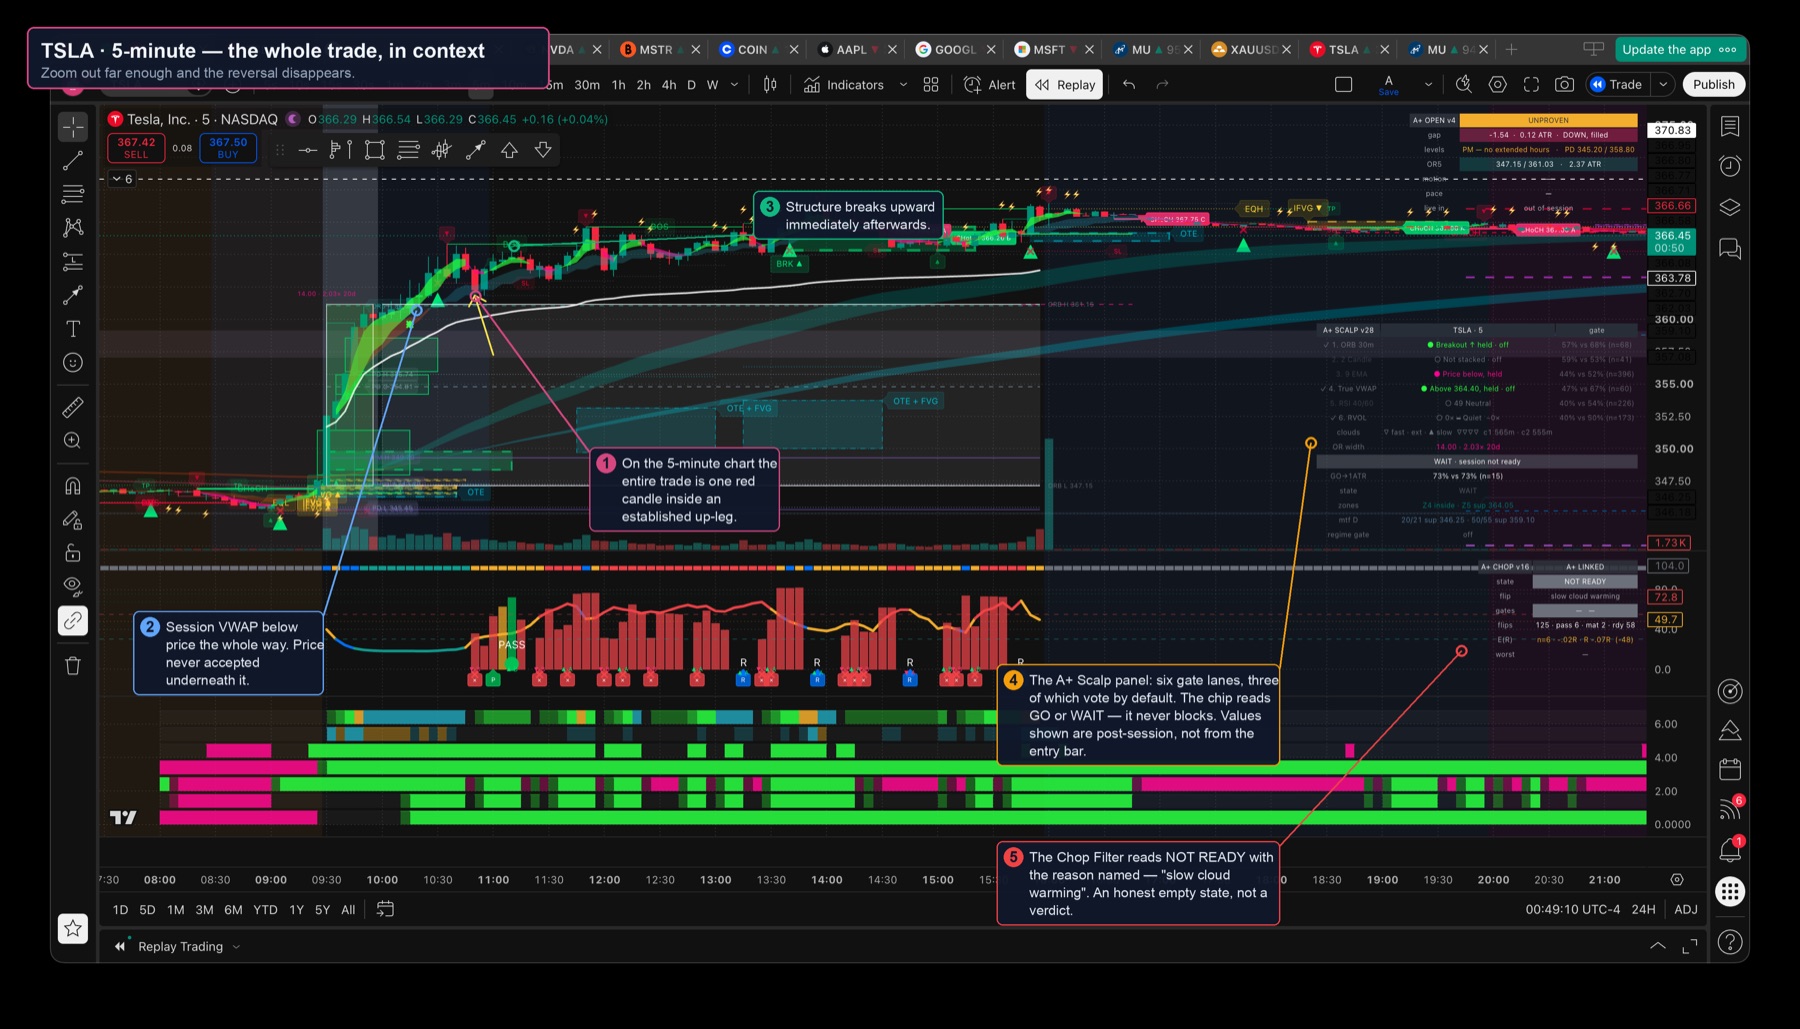Select the arrow/brush annotation tool in sidebar
1800x1029 pixels.
(73, 295)
